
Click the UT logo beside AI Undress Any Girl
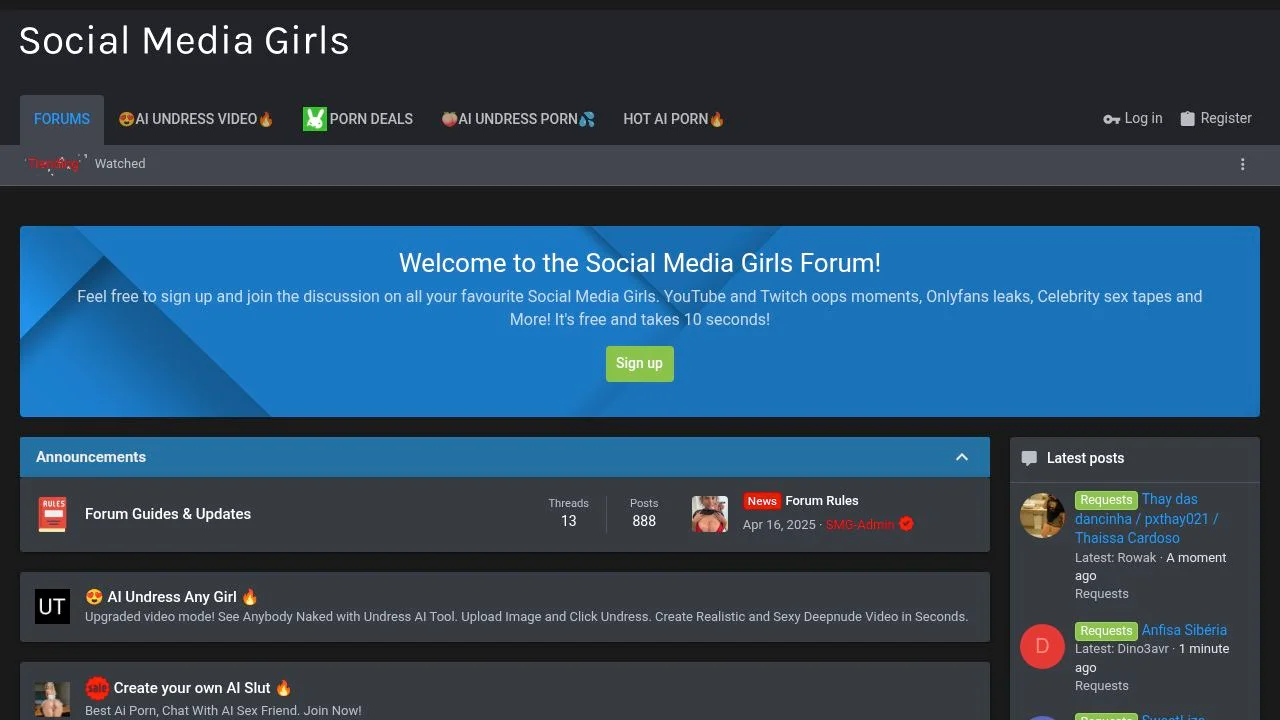[52, 606]
